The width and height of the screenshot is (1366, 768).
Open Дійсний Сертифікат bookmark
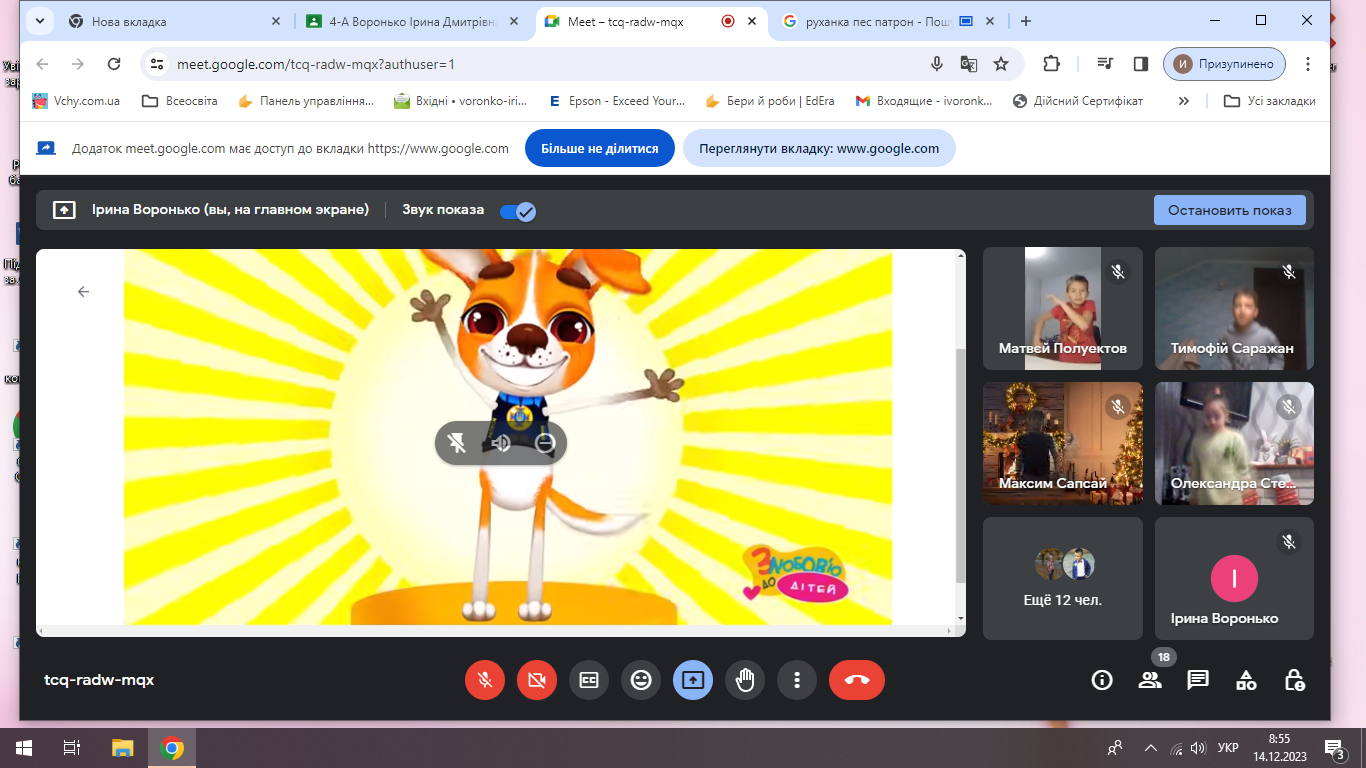1078,101
